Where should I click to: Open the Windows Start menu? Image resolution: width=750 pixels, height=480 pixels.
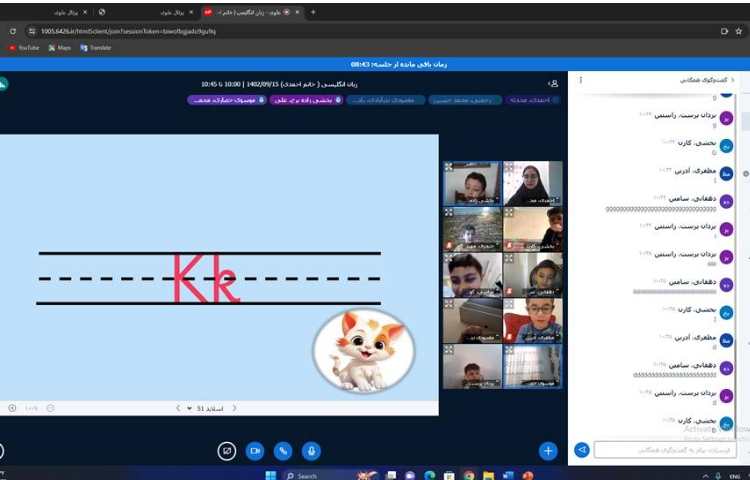pyautogui.click(x=271, y=476)
